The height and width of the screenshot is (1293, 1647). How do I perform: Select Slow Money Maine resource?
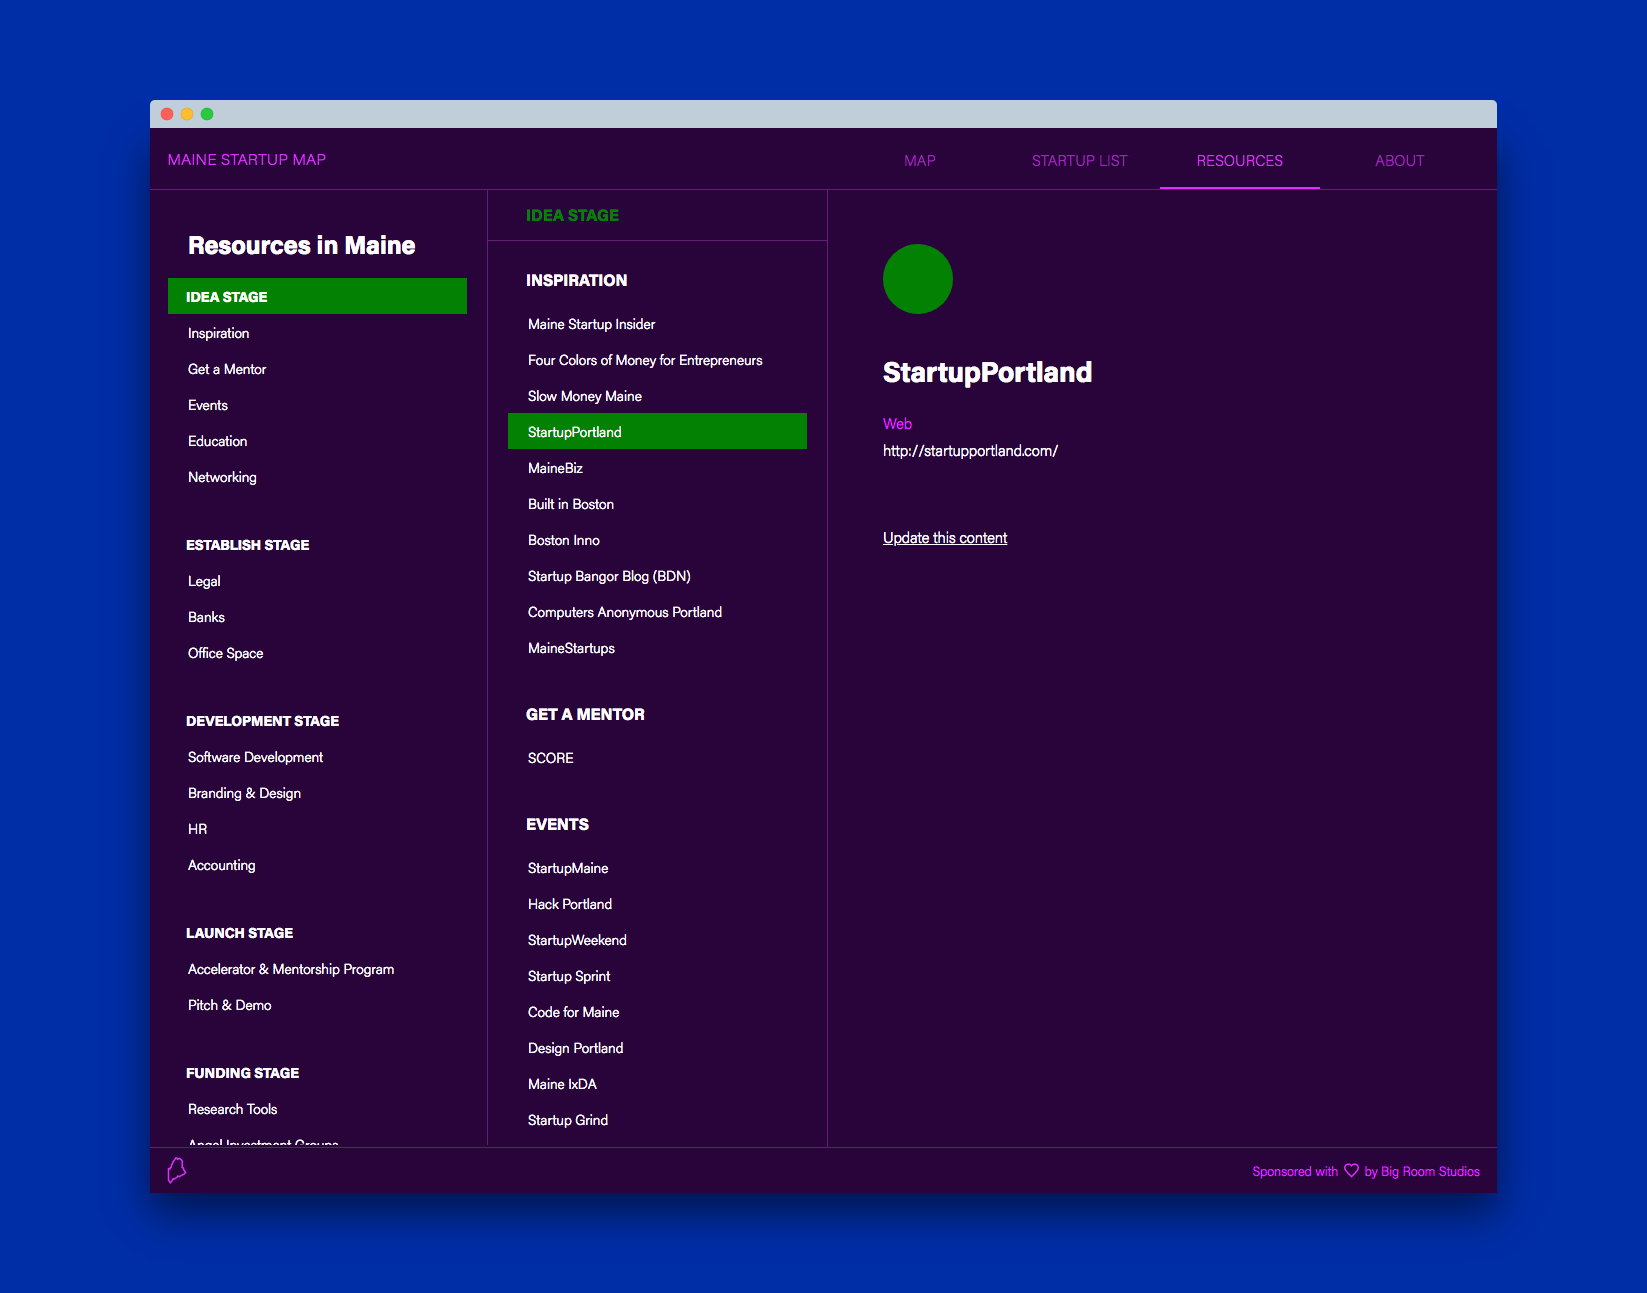click(x=585, y=396)
